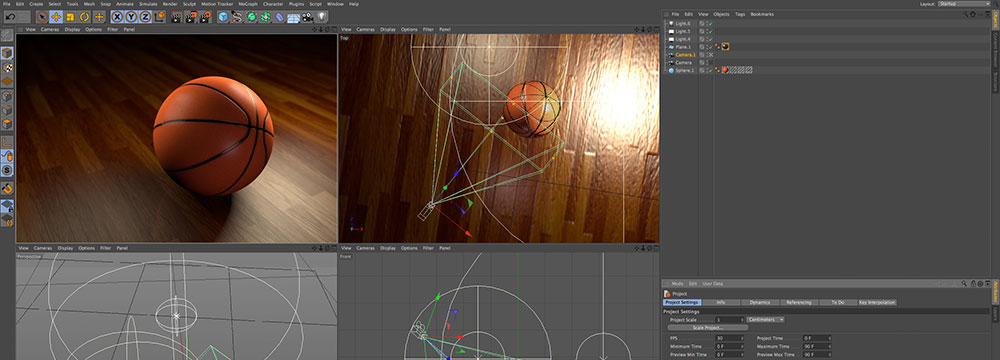Viewport: 1000px width, 360px height.
Task: Click the Scale Project... button
Action: (x=707, y=327)
